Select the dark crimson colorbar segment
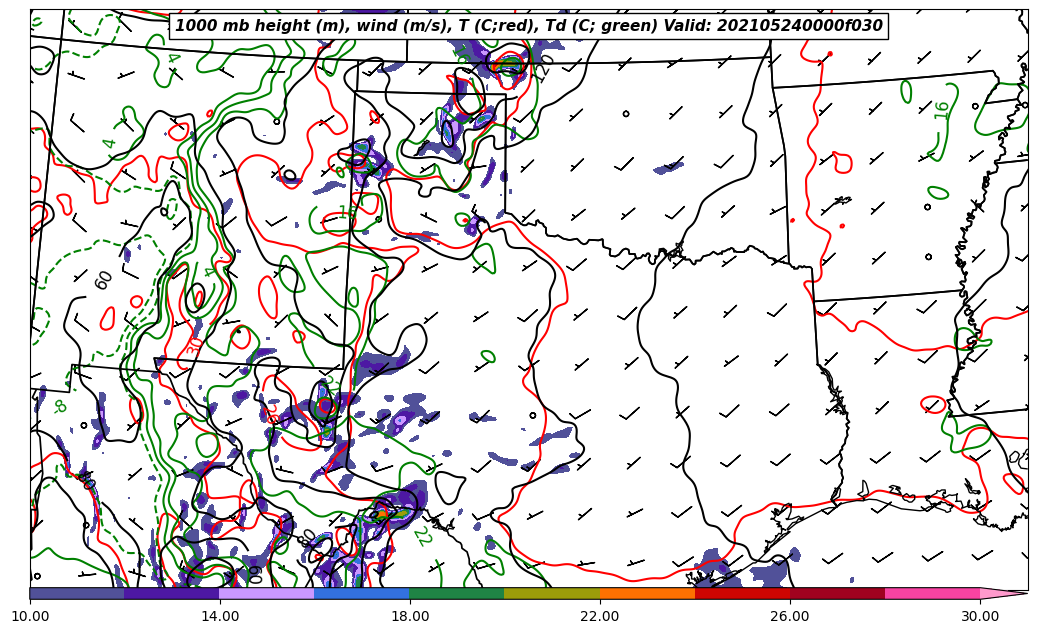Viewport: 1037px width, 633px height. pos(837,593)
